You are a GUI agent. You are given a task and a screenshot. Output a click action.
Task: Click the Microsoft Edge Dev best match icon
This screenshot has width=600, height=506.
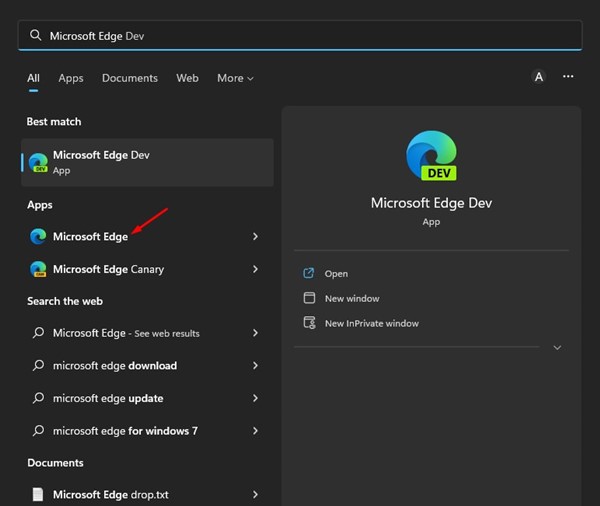point(38,162)
